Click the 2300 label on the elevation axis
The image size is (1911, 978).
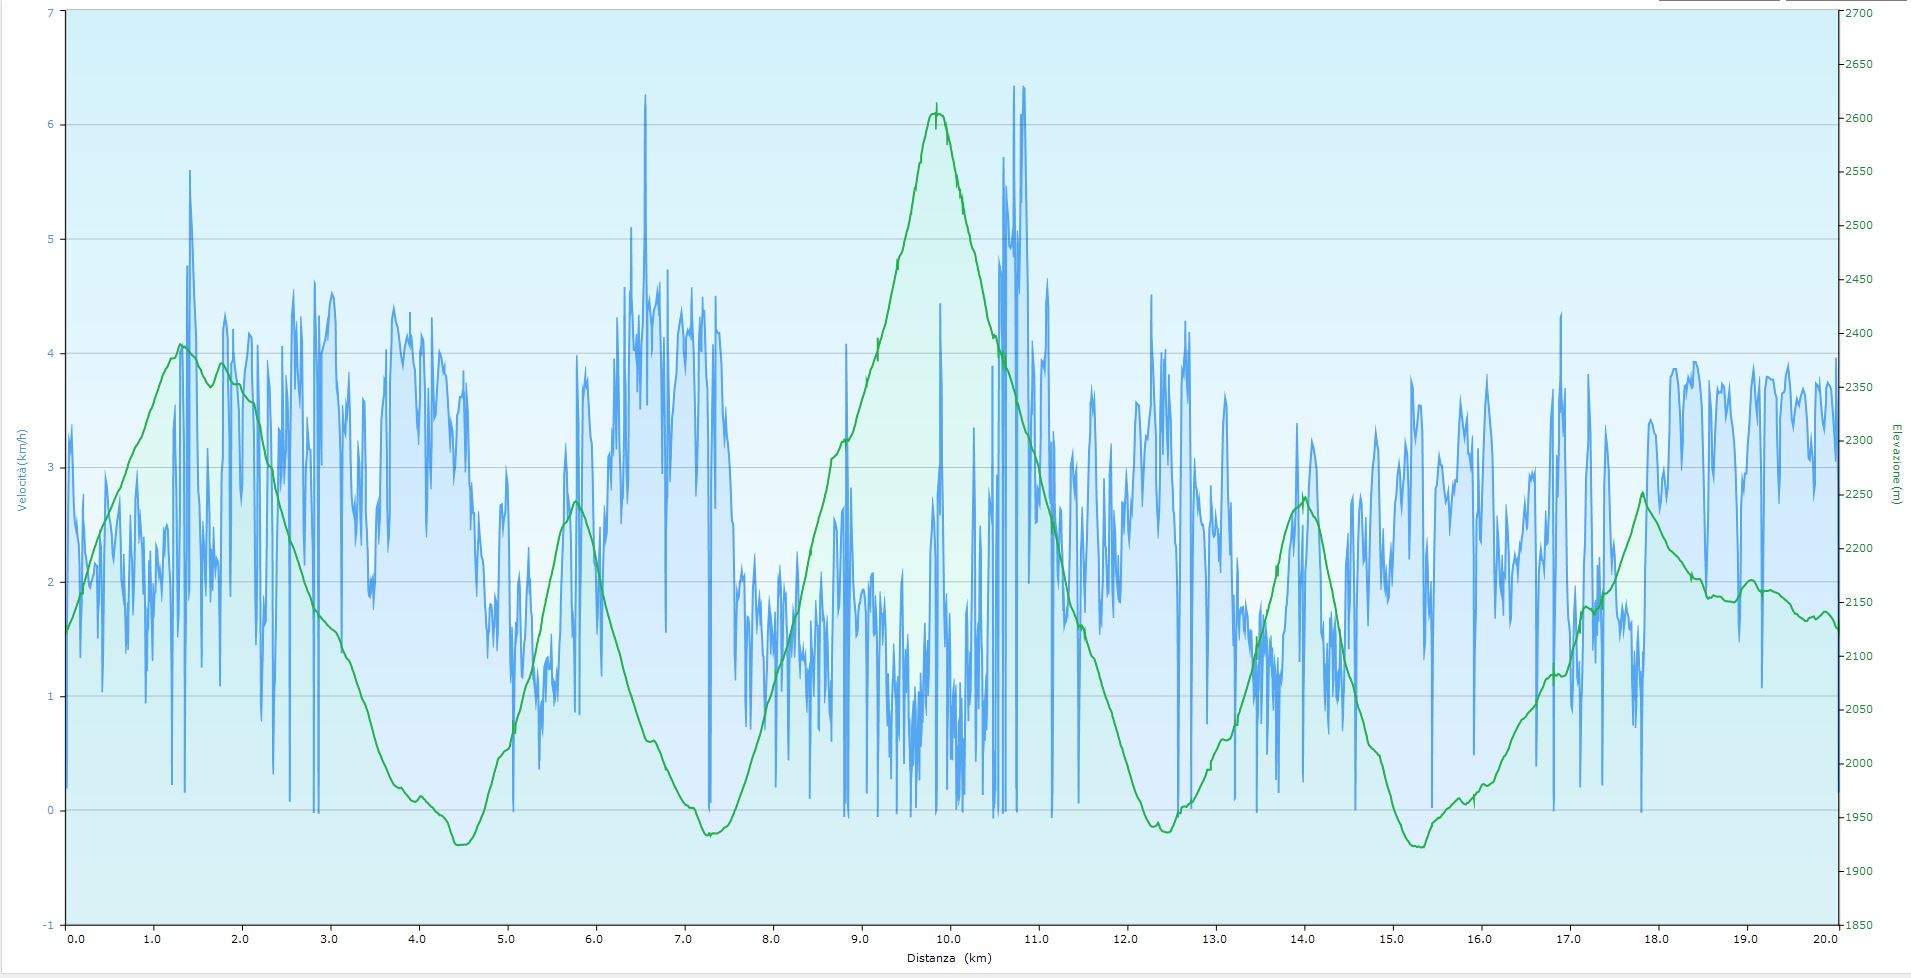pyautogui.click(x=1859, y=441)
